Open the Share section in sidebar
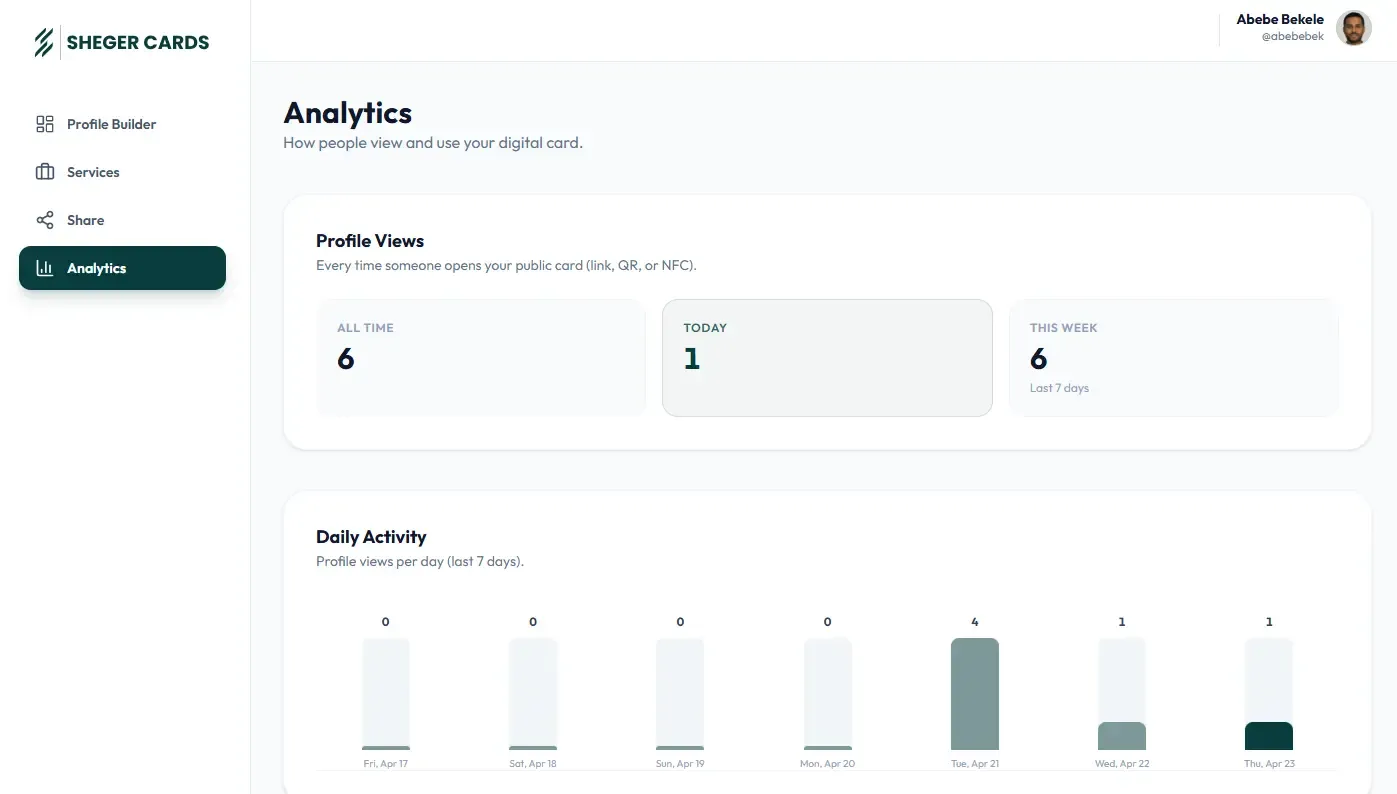 (x=122, y=220)
